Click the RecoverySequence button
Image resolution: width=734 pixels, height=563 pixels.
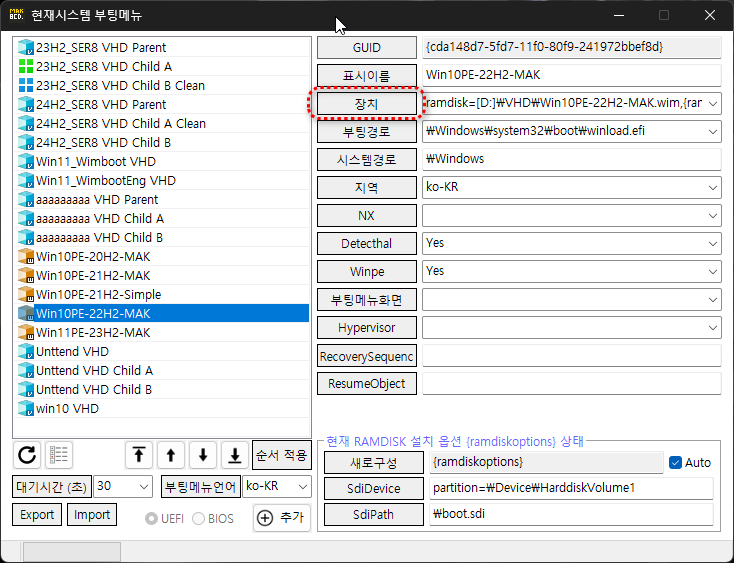(367, 356)
